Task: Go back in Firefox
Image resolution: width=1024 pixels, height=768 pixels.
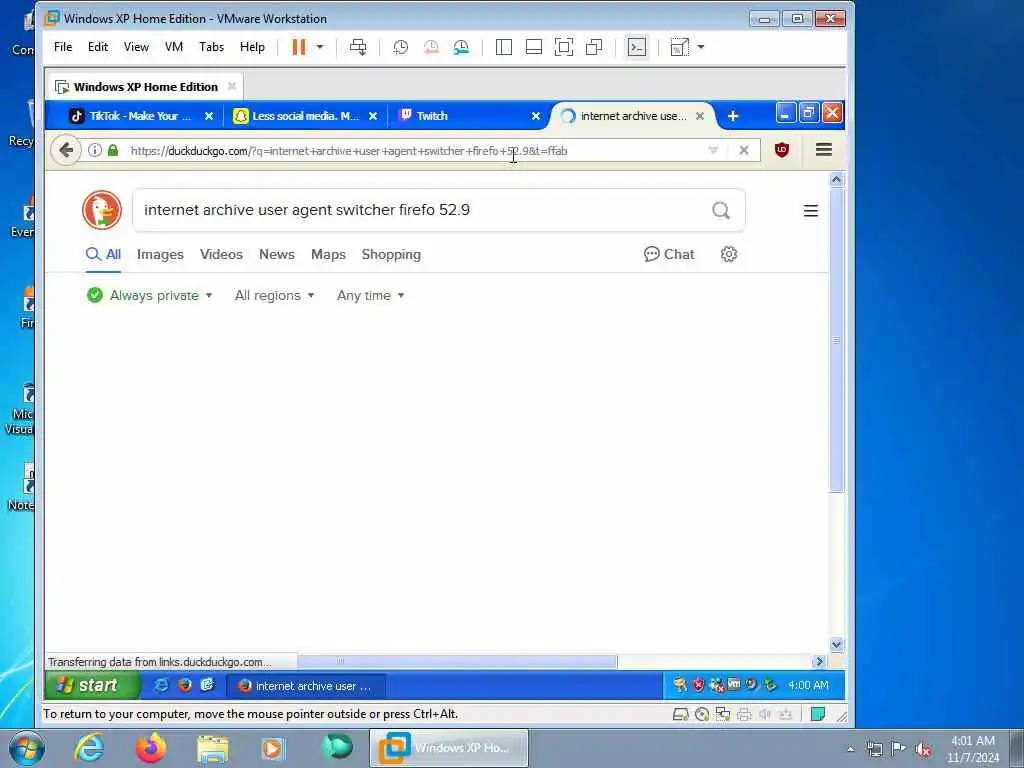Action: click(66, 150)
